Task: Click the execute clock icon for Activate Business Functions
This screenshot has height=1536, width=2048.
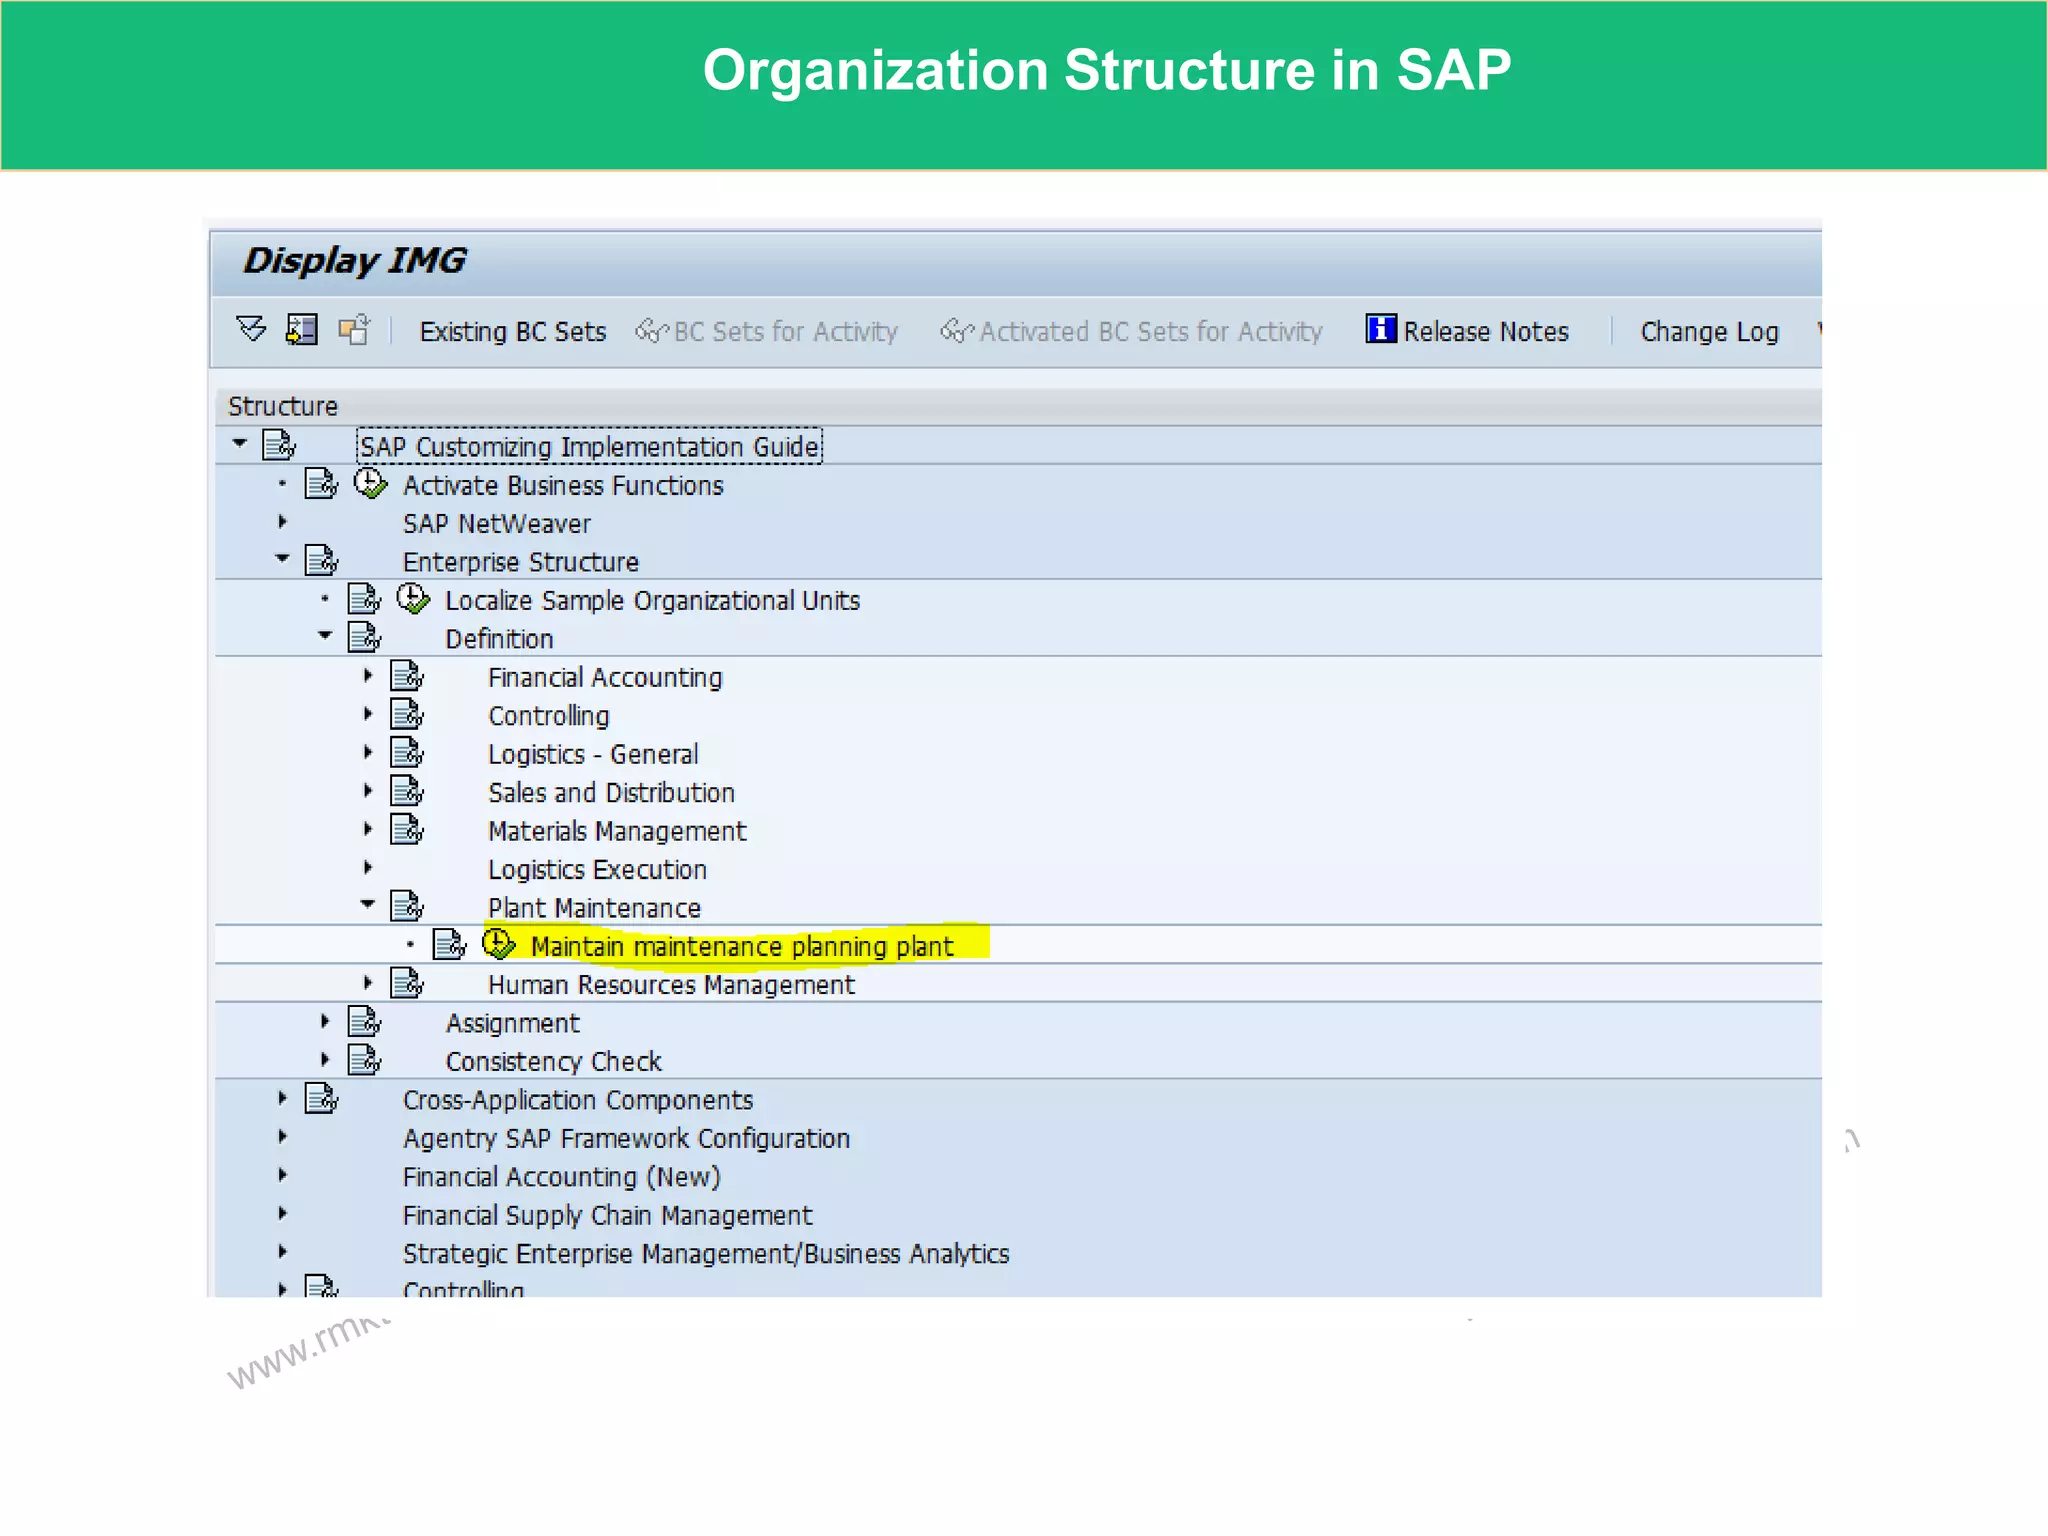Action: [370, 484]
